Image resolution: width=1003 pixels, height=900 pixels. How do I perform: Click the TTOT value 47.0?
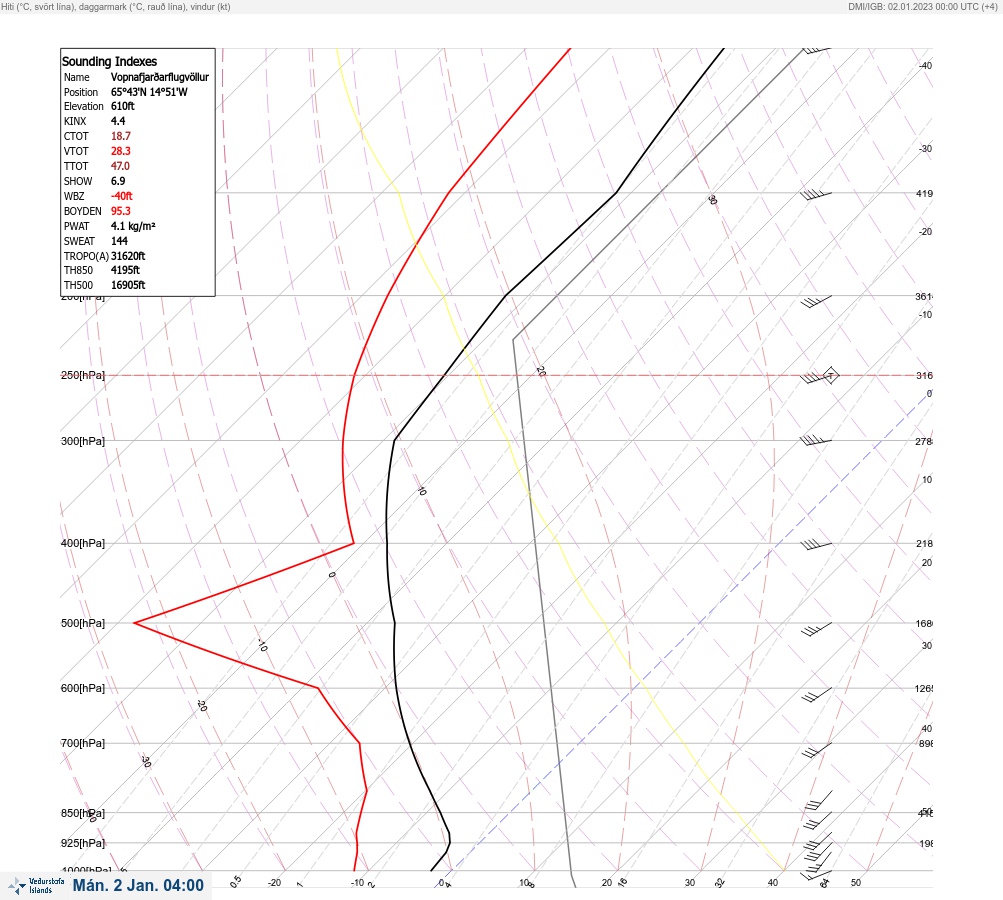tap(120, 166)
